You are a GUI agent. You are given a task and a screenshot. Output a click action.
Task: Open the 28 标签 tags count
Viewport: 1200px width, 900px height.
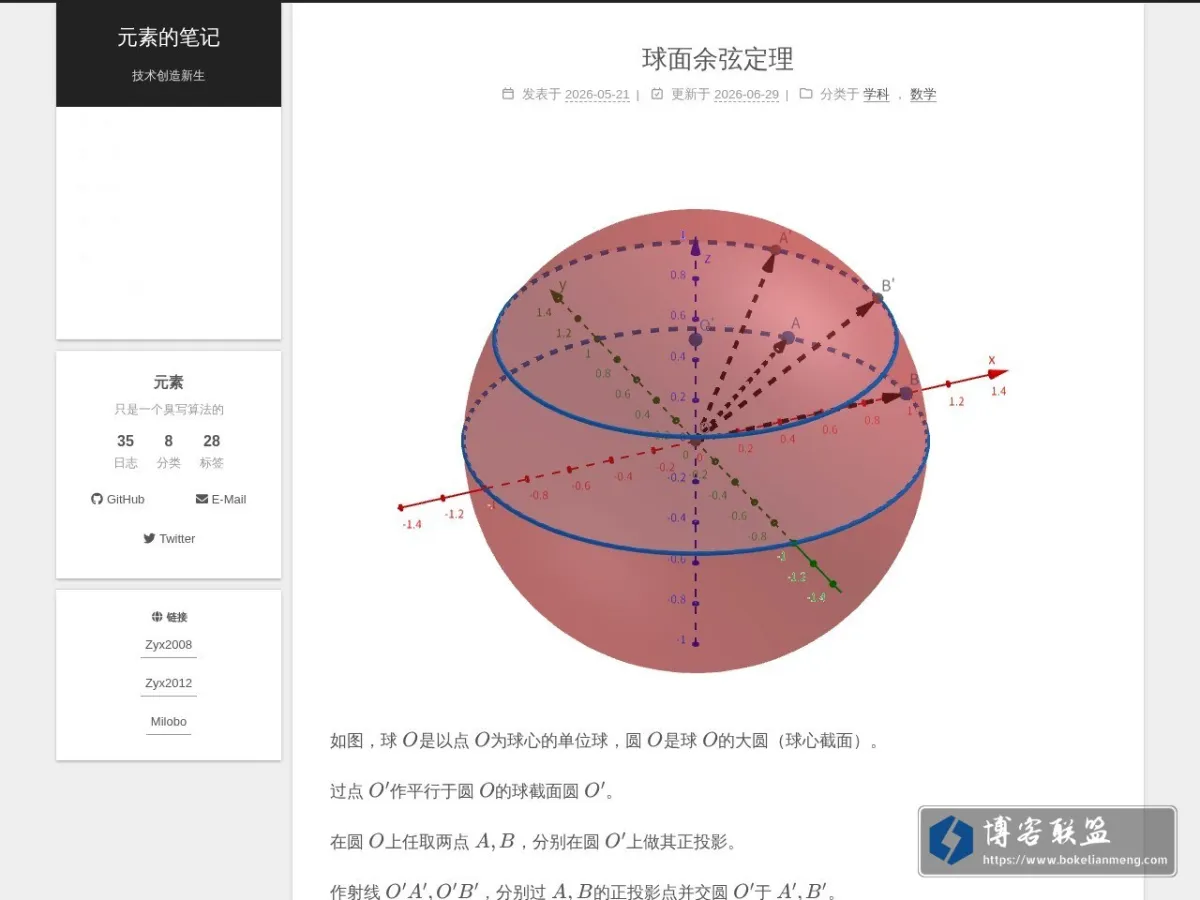pyautogui.click(x=211, y=451)
